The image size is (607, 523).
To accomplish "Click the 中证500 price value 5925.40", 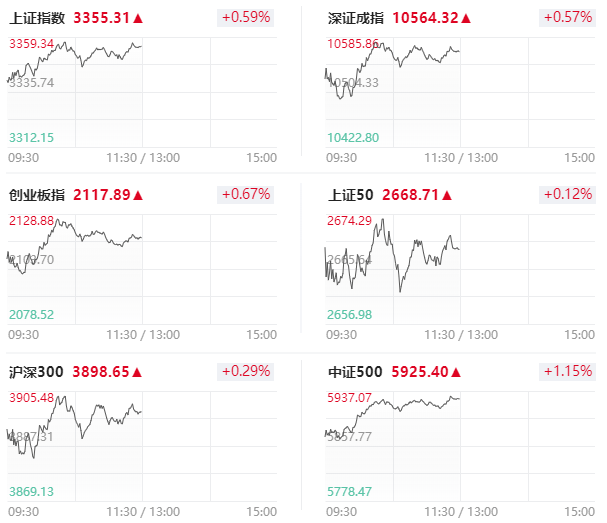I will point(420,372).
